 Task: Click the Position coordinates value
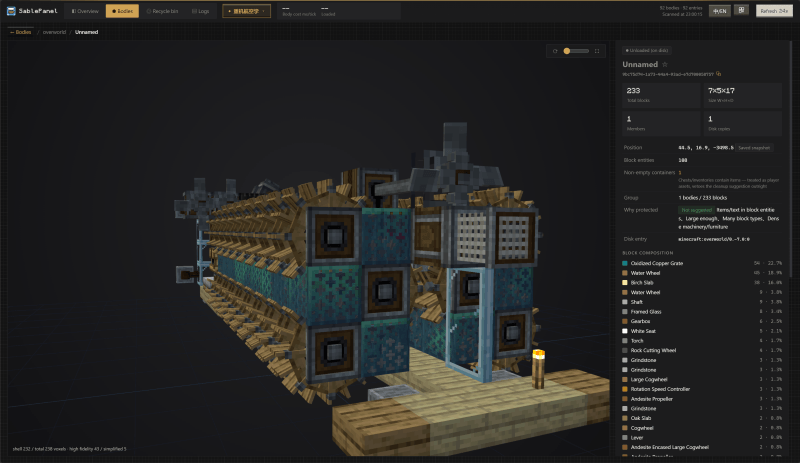pos(706,148)
